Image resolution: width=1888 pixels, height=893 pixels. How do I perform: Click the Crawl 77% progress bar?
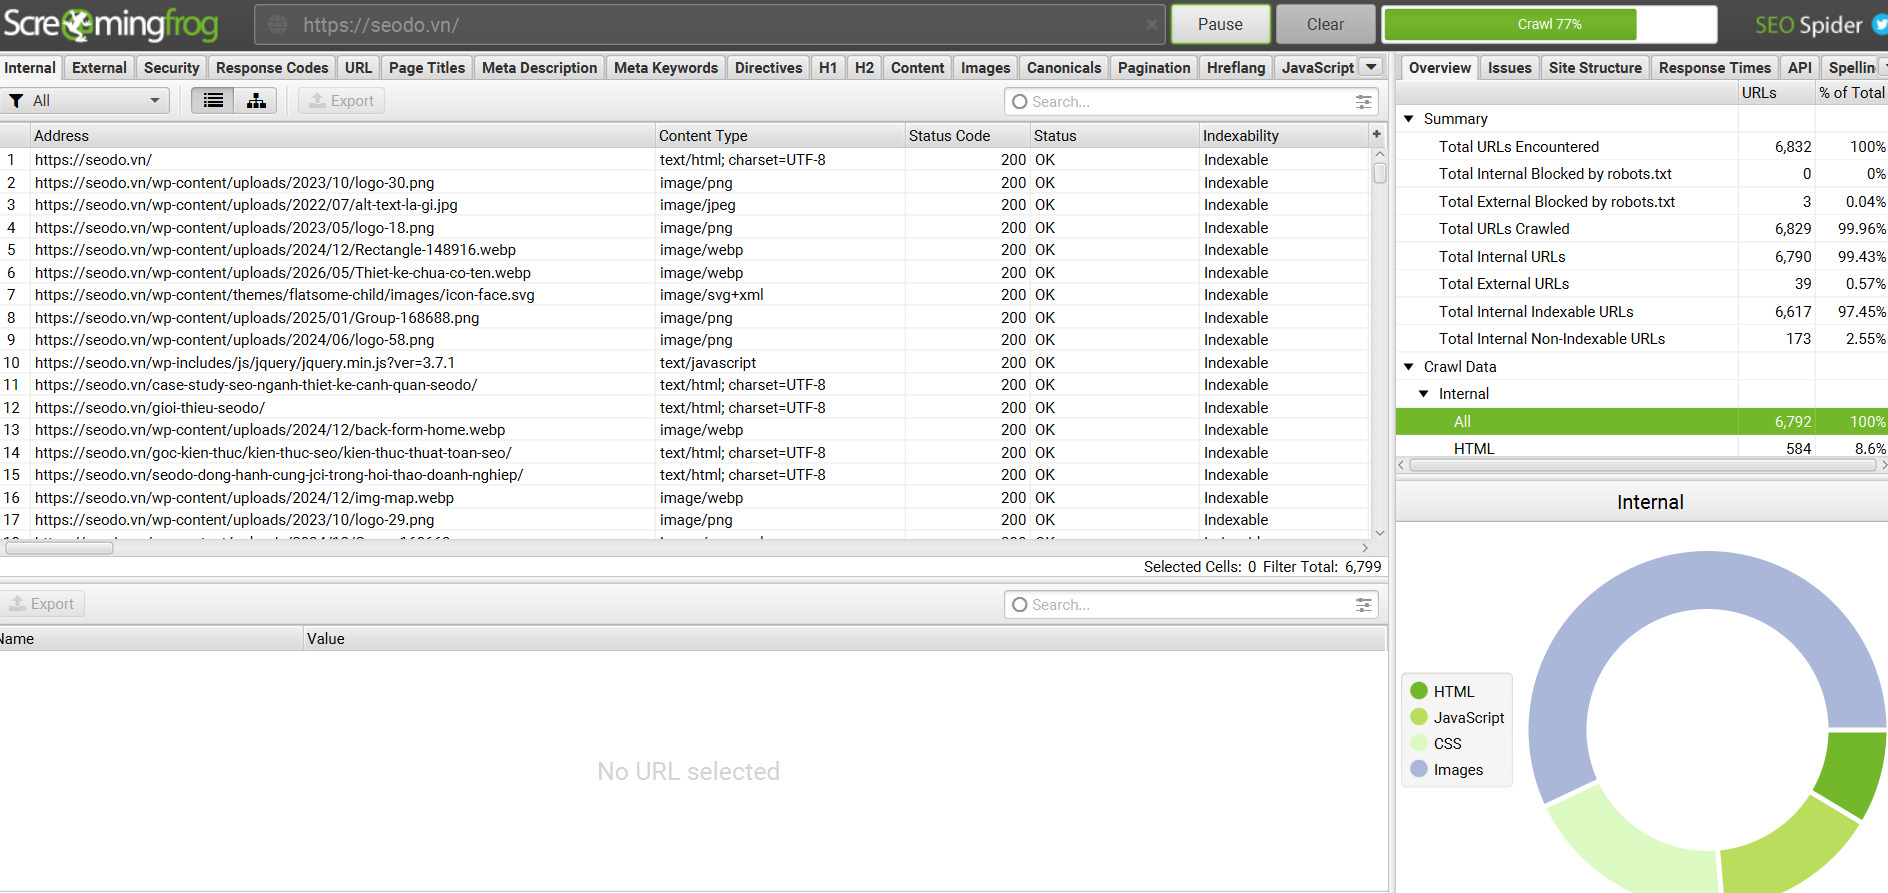point(1549,24)
